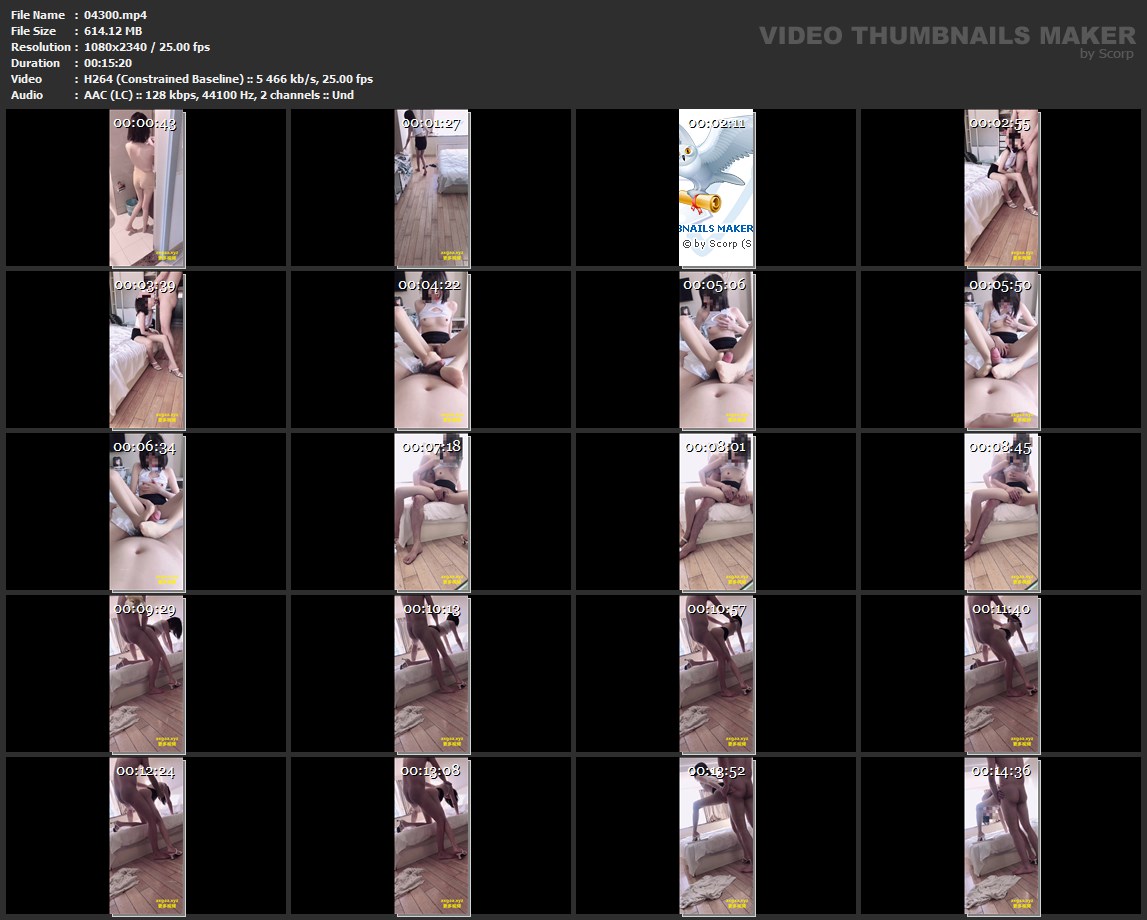
Task: Click the Duration 00:15:20 value
Action: (x=108, y=63)
